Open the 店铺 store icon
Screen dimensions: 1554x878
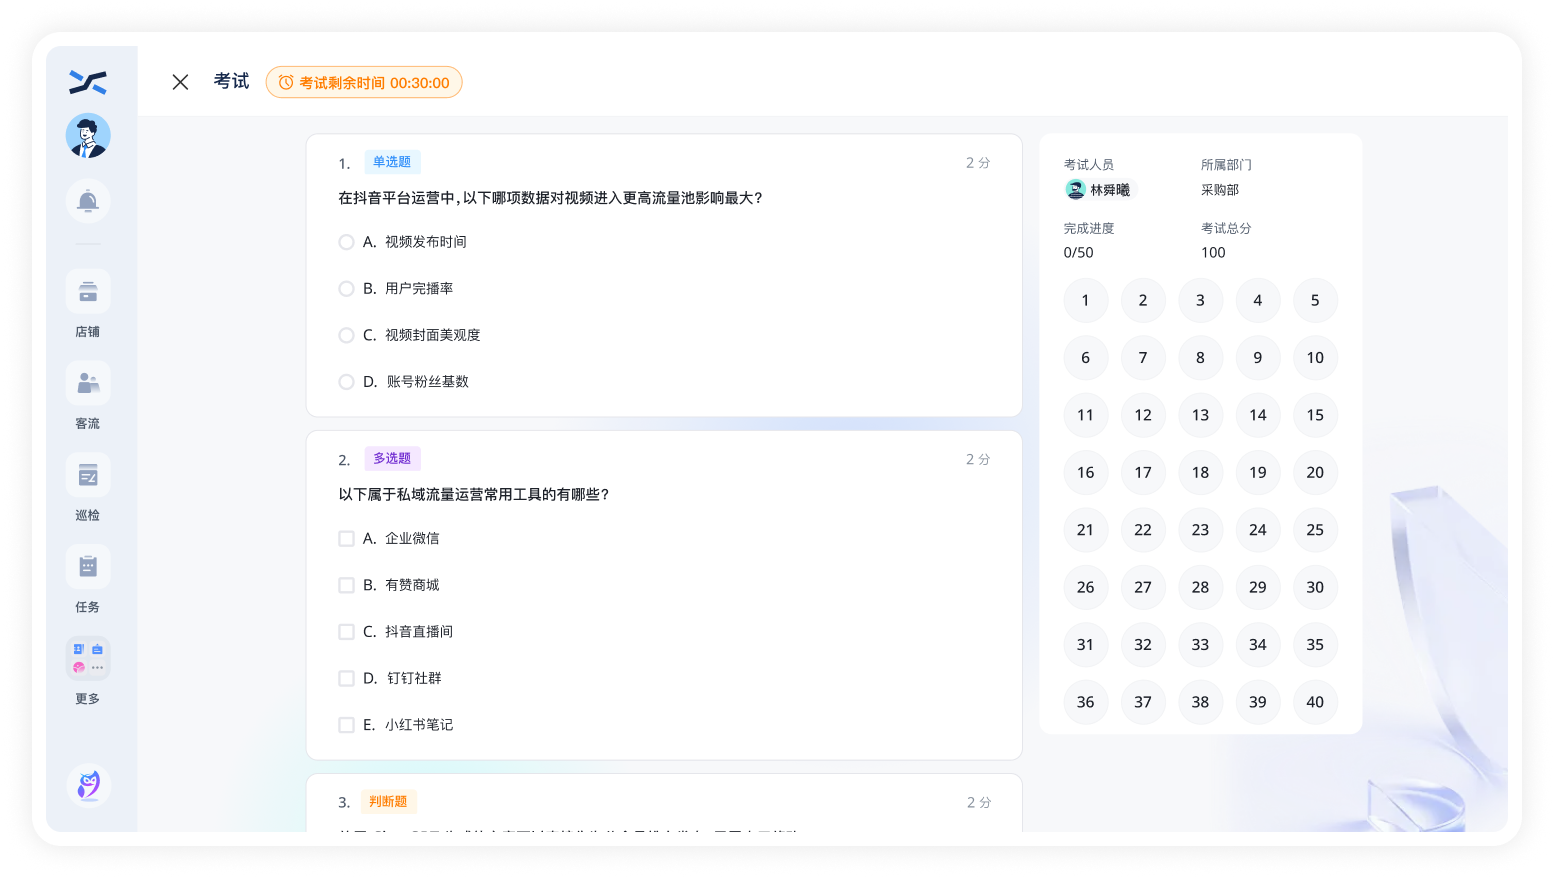(x=88, y=292)
